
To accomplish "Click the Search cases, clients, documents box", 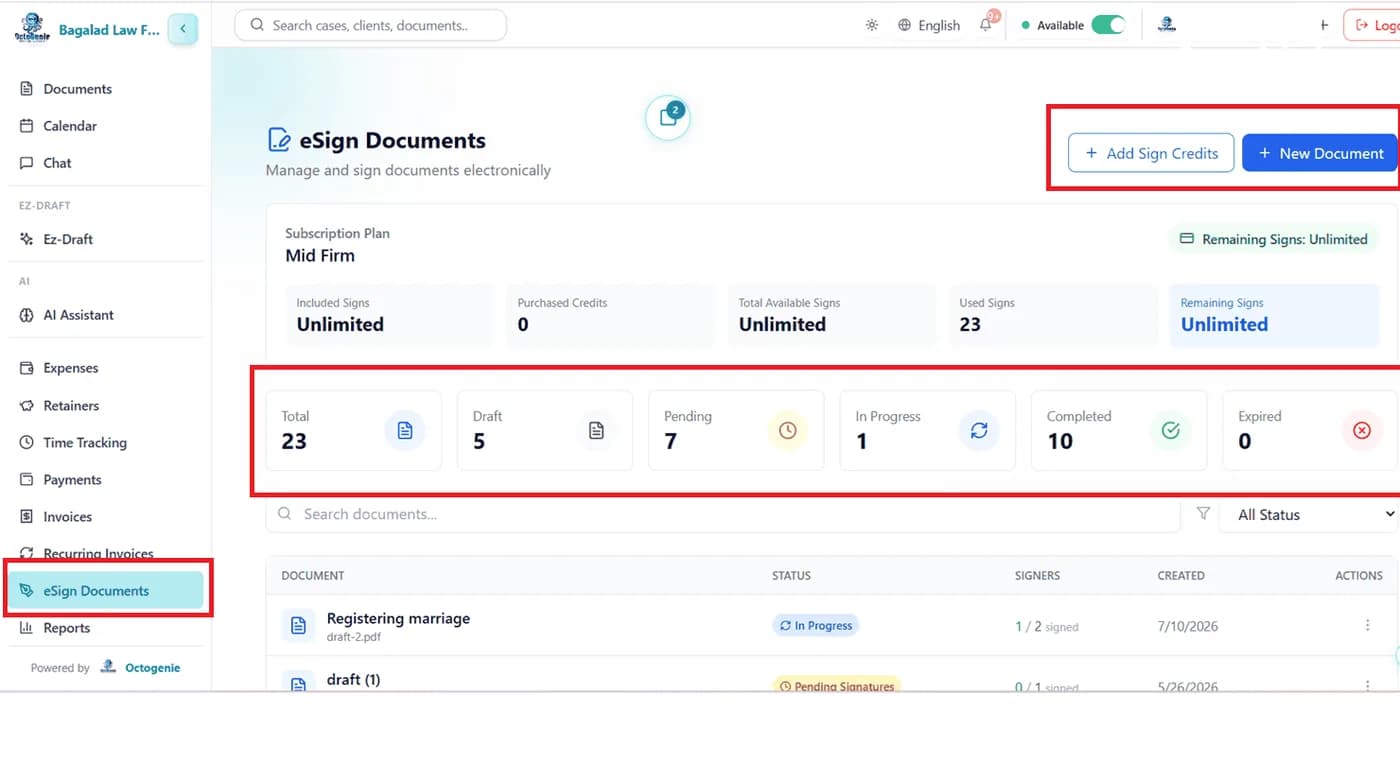I will (x=370, y=25).
